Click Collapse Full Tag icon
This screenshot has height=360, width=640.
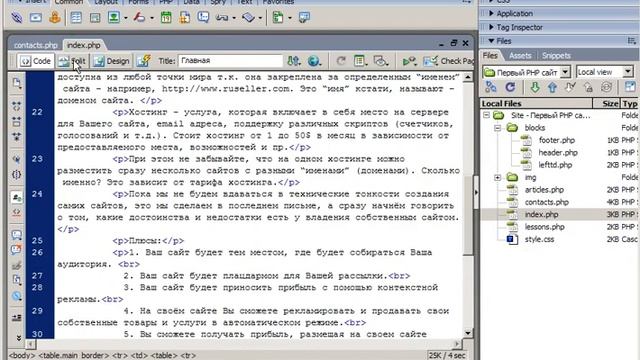click(17, 106)
